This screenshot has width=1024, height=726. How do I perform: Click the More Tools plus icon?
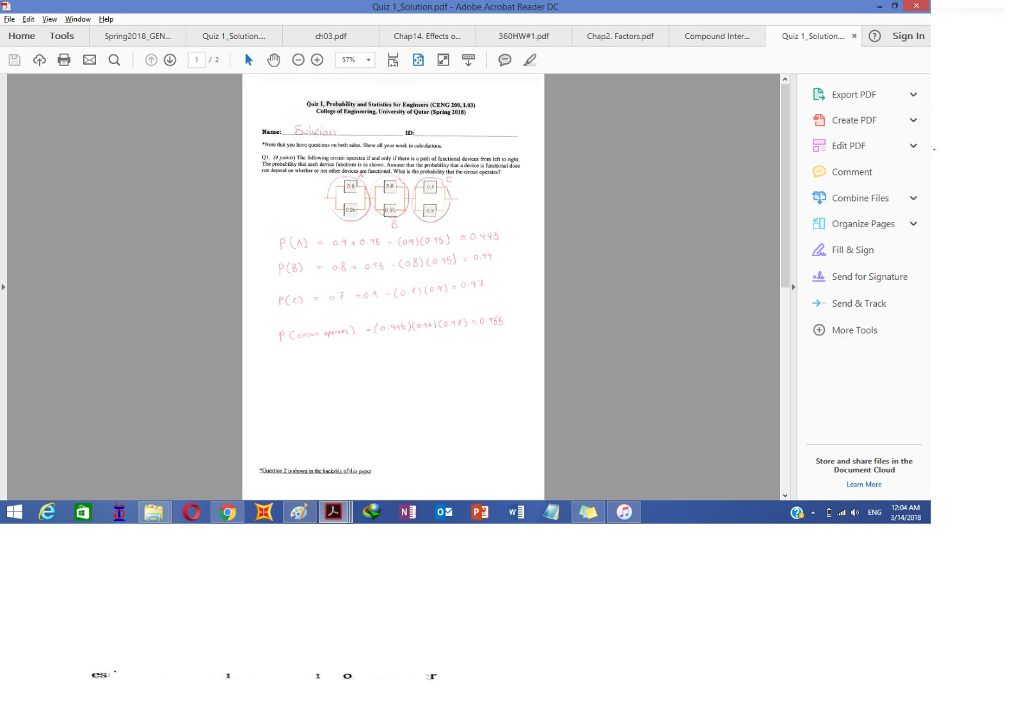coord(818,330)
